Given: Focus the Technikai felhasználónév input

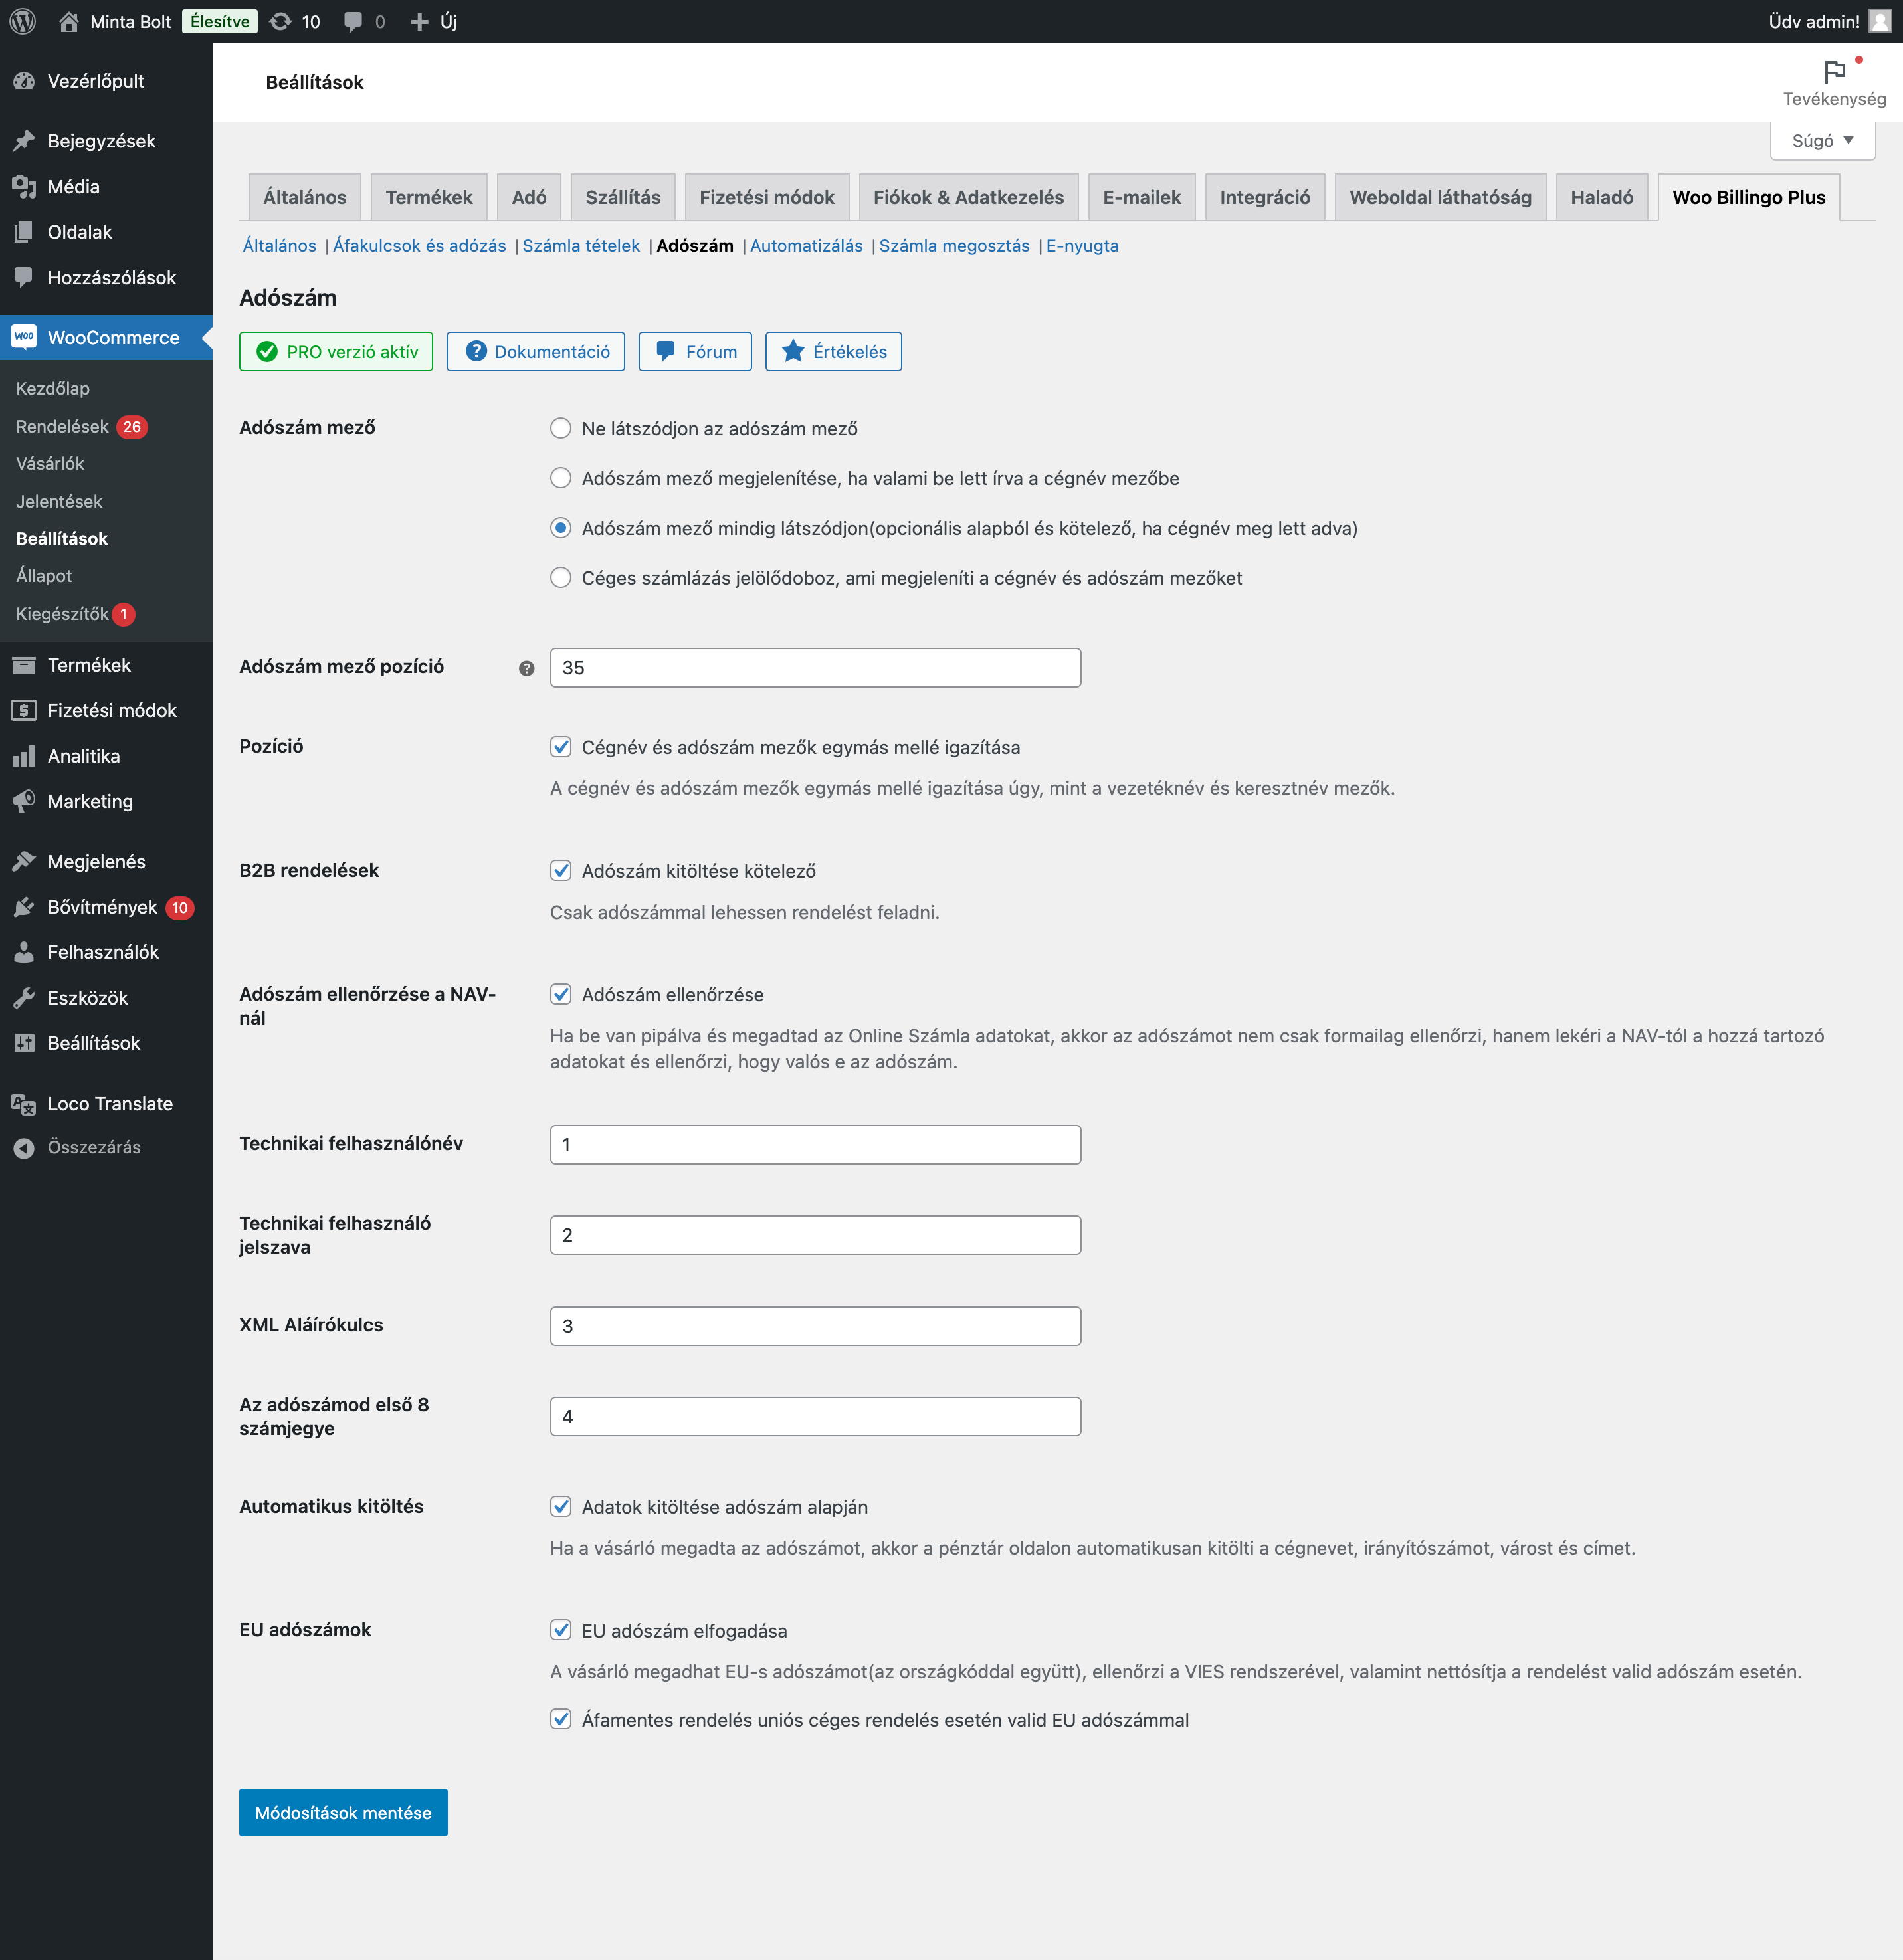Looking at the screenshot, I should tap(815, 1145).
